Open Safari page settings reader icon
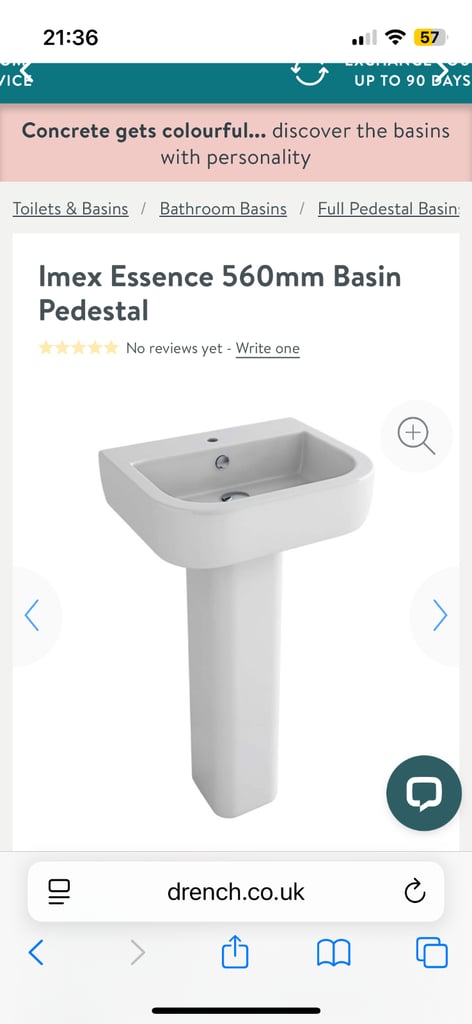This screenshot has width=472, height=1024. [x=59, y=891]
